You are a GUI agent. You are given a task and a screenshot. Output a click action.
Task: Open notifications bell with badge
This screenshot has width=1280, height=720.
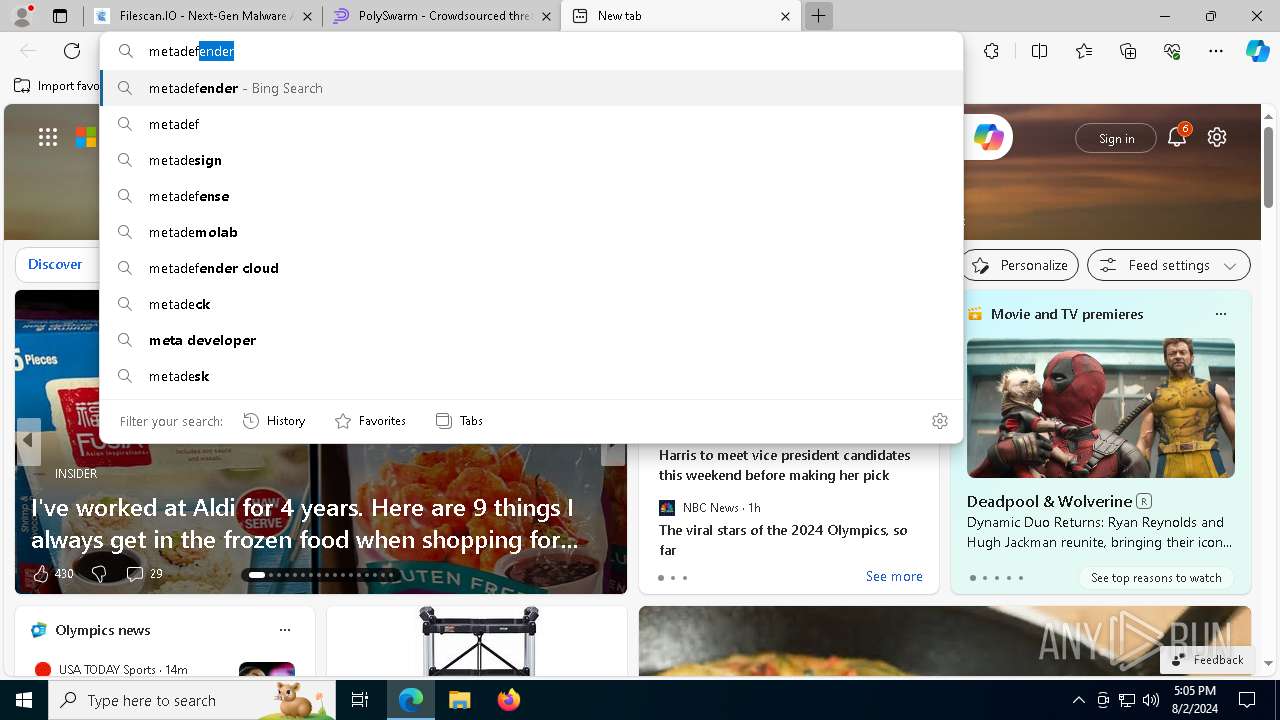pyautogui.click(x=1178, y=137)
